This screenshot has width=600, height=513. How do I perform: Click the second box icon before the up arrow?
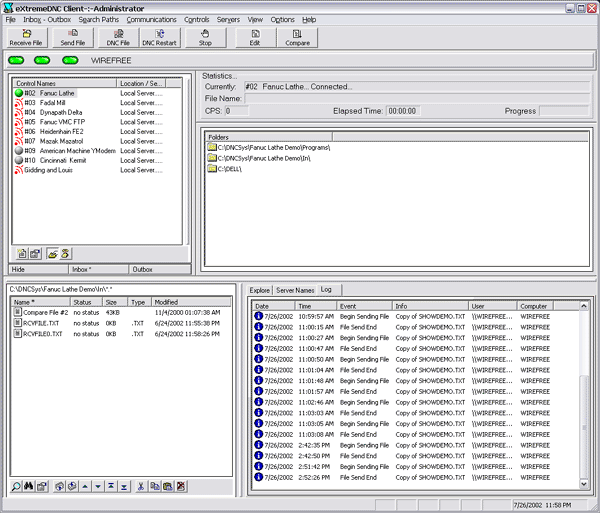click(x=72, y=486)
